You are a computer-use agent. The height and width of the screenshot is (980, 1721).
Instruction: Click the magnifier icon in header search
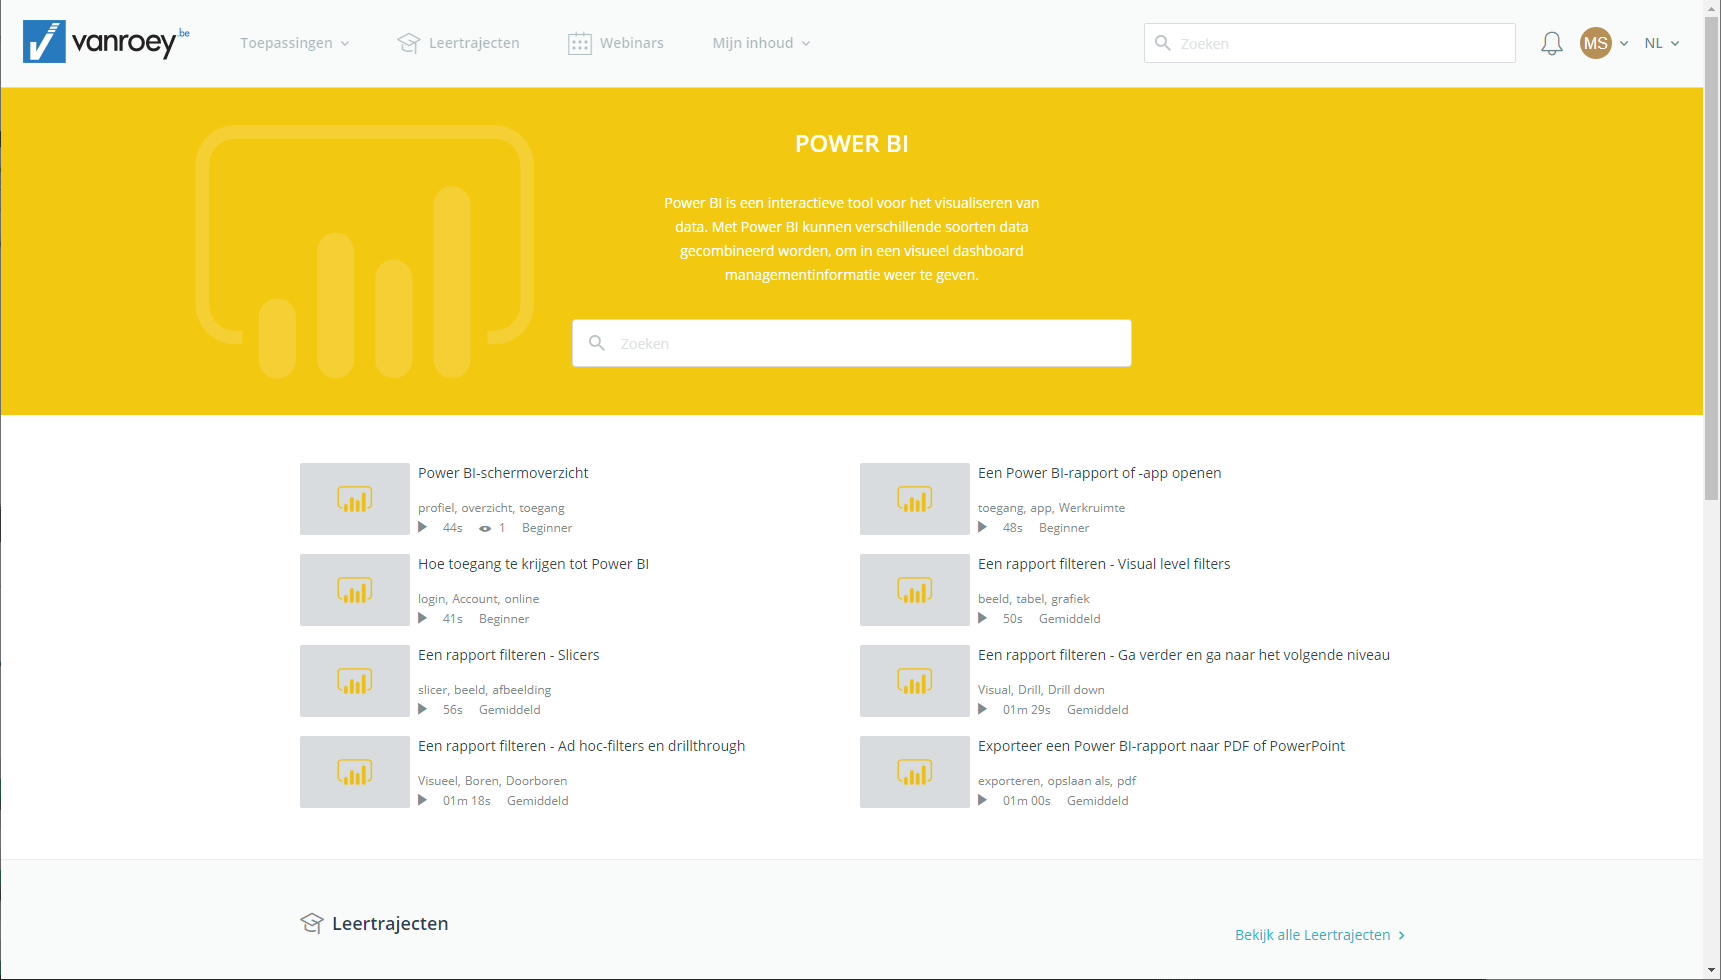click(1163, 43)
